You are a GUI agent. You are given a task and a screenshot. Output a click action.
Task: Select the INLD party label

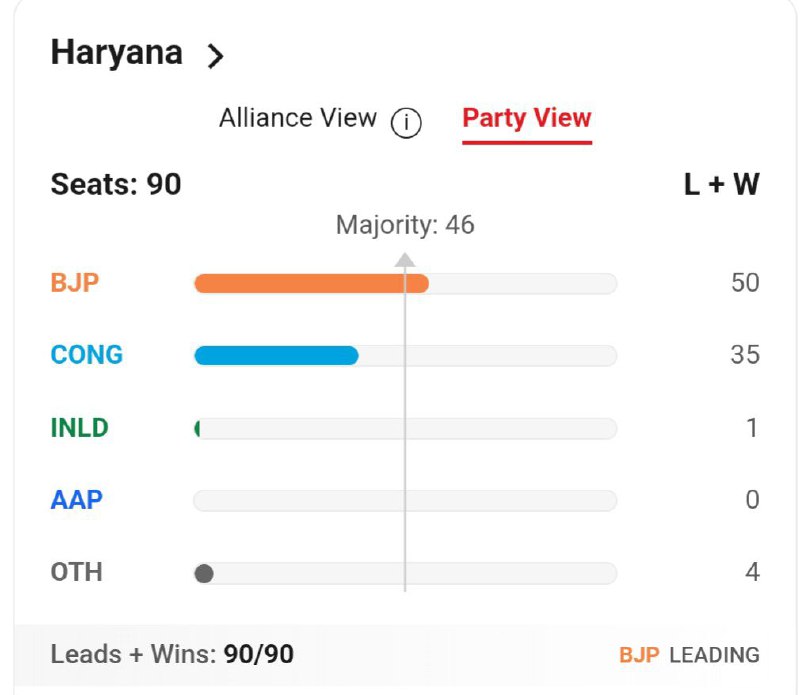coord(80,428)
